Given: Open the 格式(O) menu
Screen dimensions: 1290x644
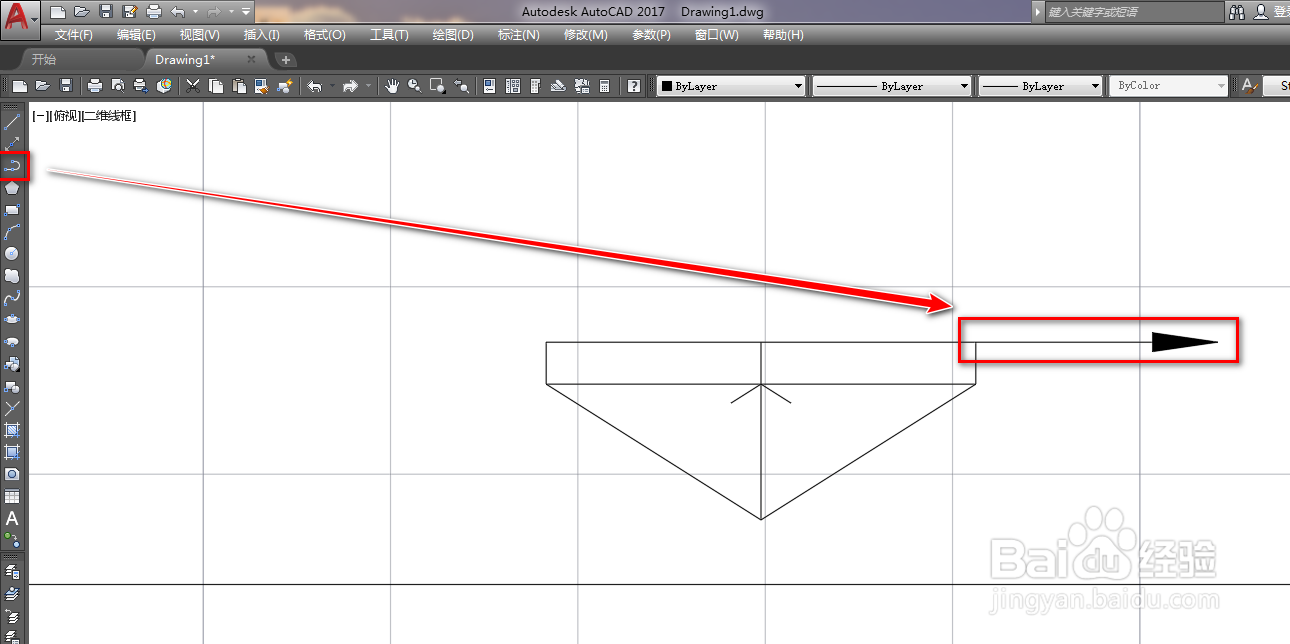Looking at the screenshot, I should coord(324,35).
